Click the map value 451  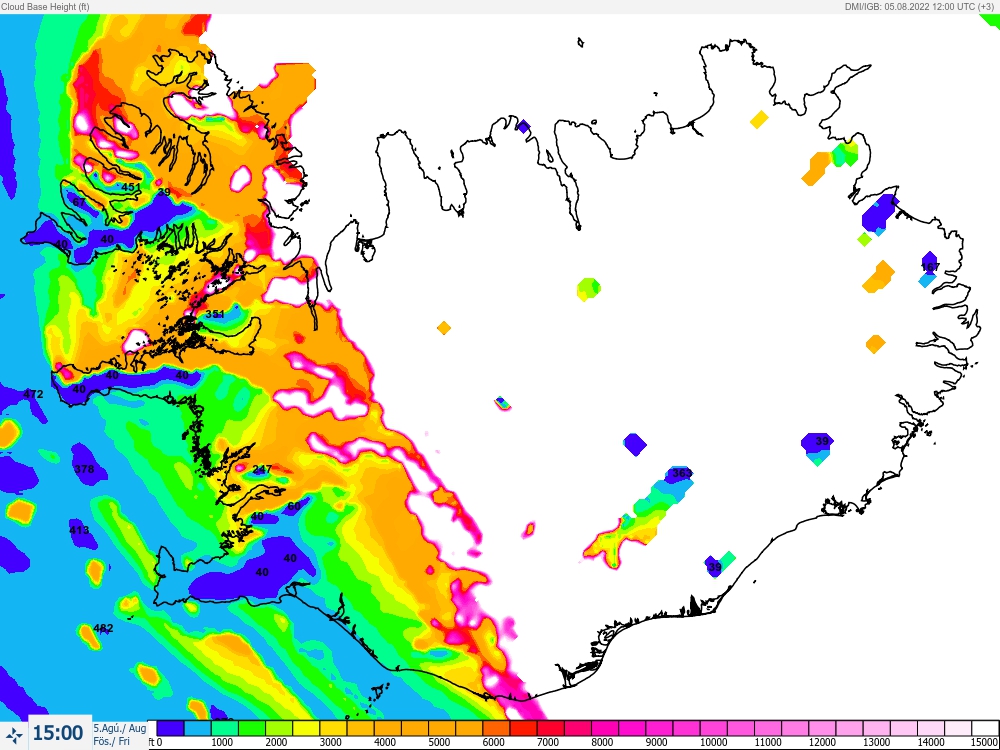[131, 187]
